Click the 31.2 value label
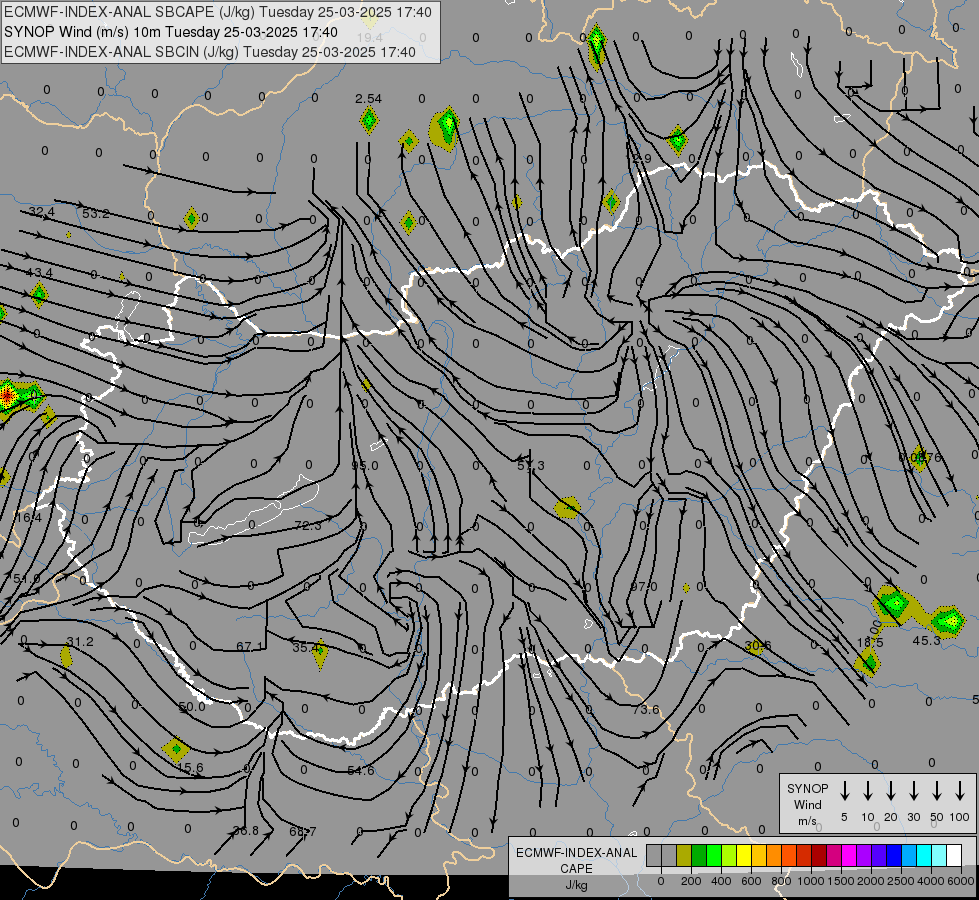This screenshot has width=979, height=900. pyautogui.click(x=80, y=642)
